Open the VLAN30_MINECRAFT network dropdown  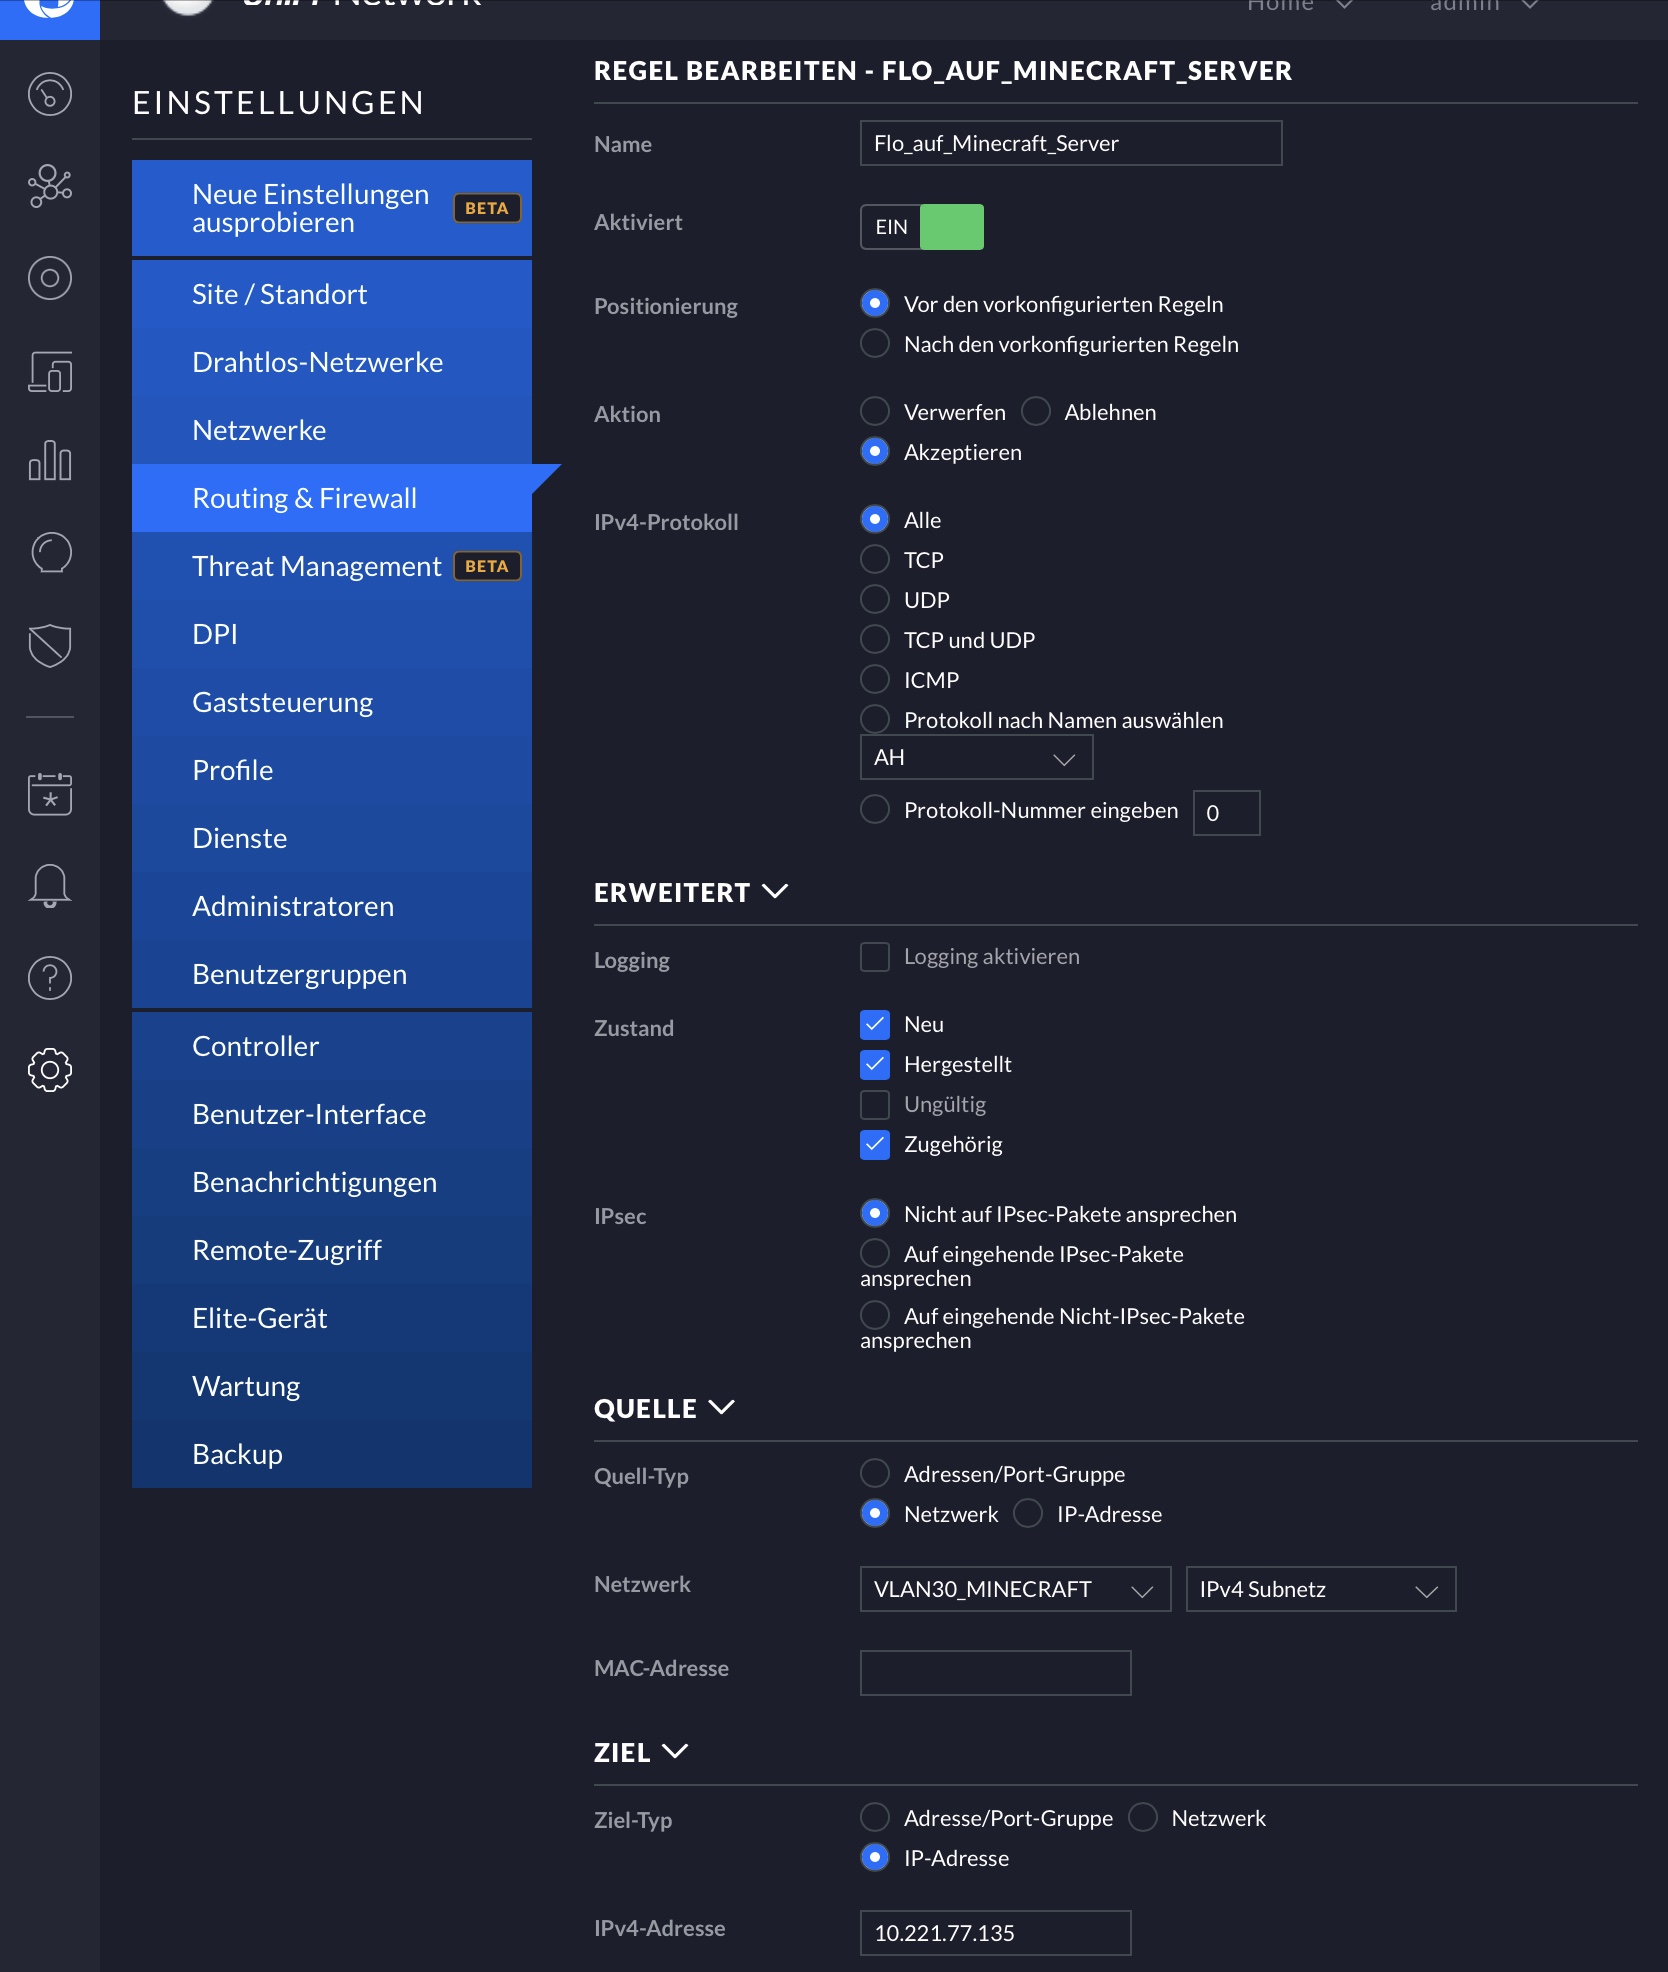coord(1015,1589)
